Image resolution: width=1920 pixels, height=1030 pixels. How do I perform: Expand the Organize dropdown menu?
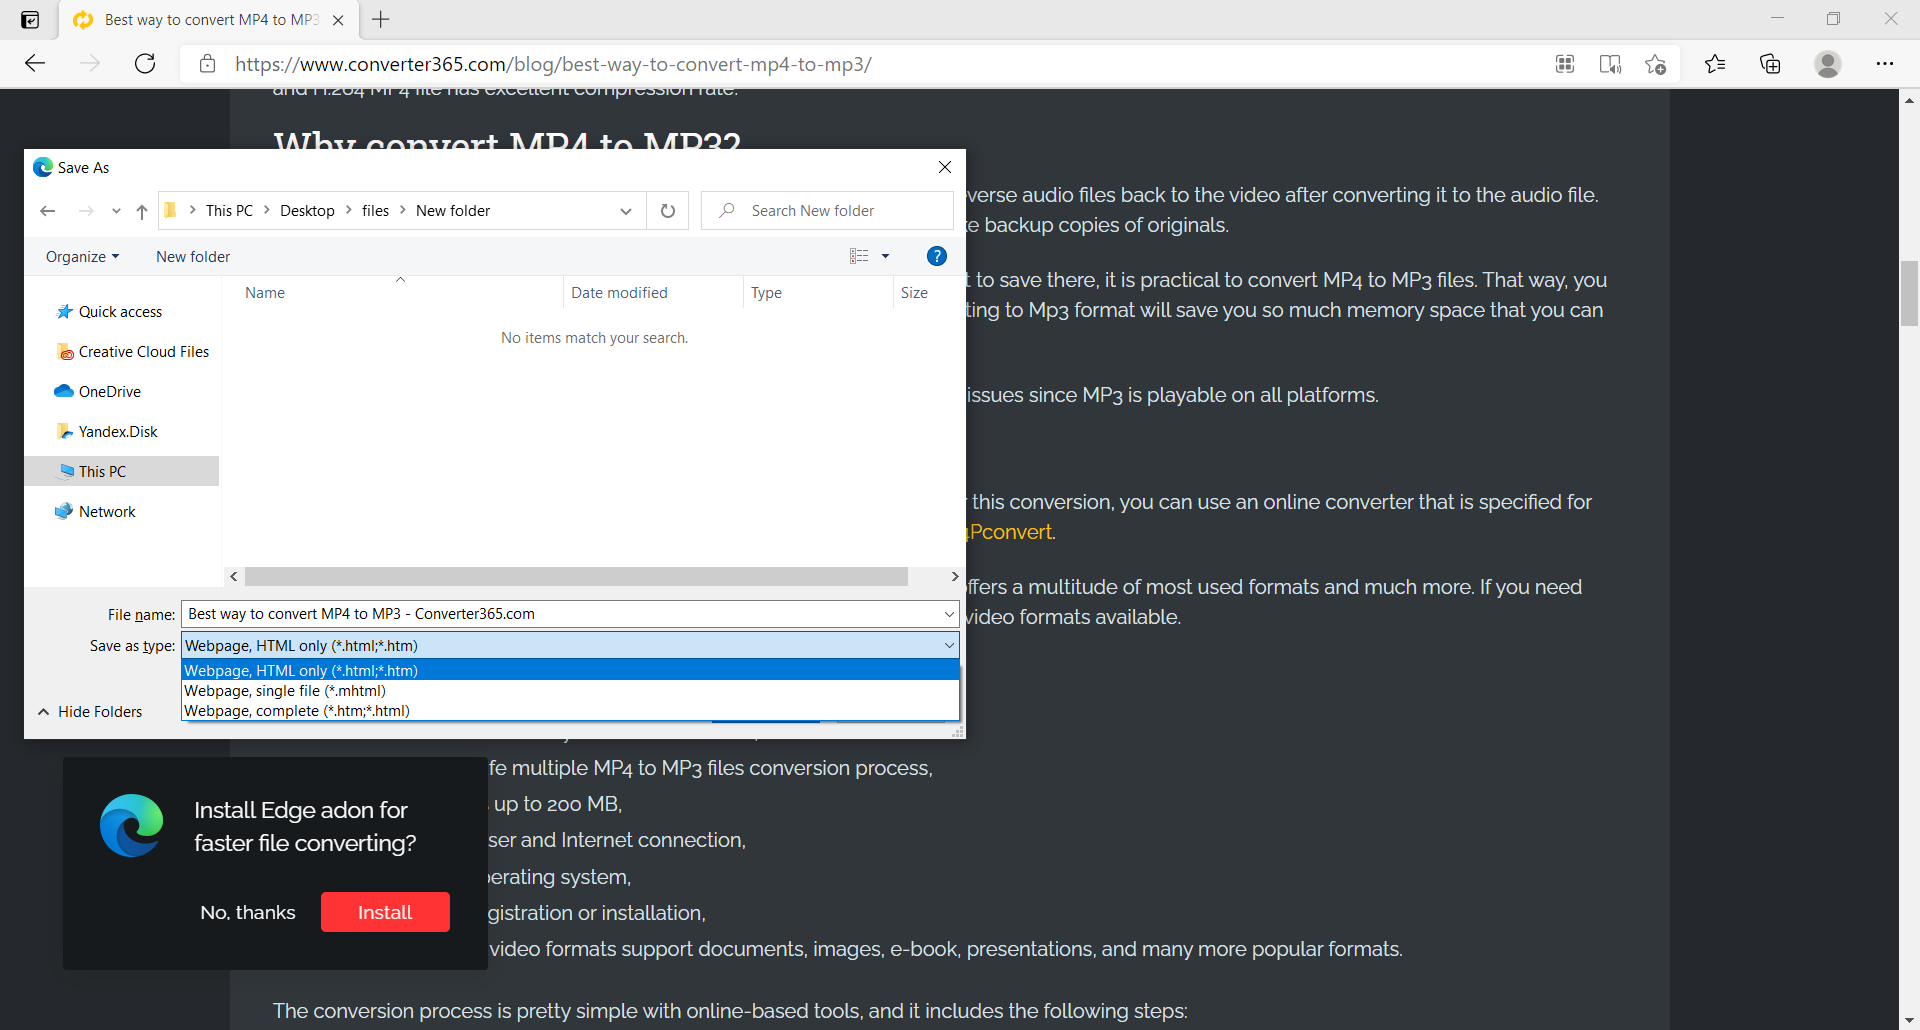point(82,257)
